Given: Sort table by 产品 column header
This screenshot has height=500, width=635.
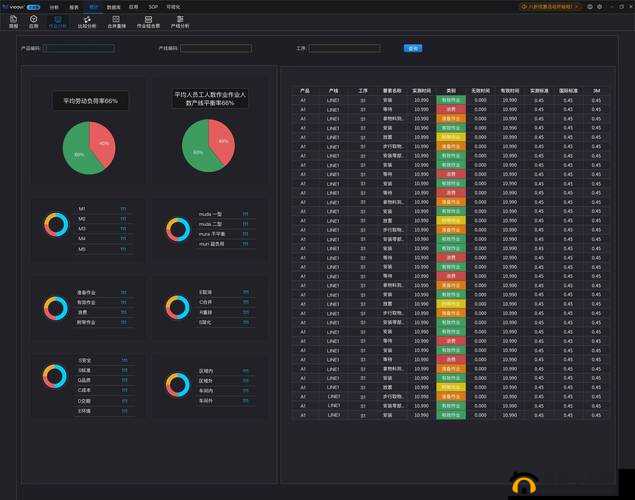Looking at the screenshot, I should tap(305, 91).
